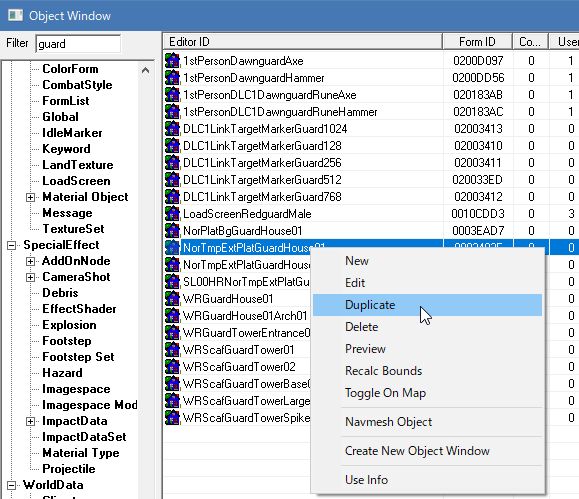
Task: Click the icon beside DLC1LinkTargetMarkerGuard512
Action: 172,180
